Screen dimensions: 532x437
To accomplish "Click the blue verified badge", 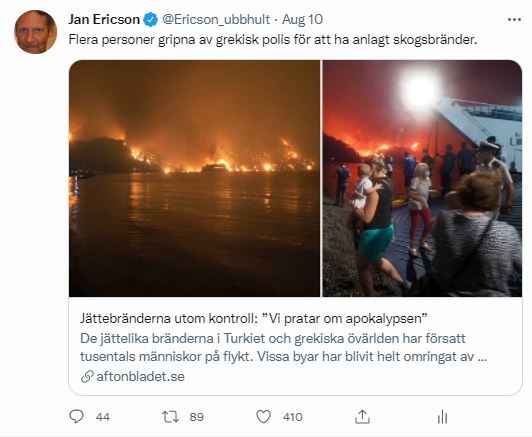I will (x=151, y=20).
